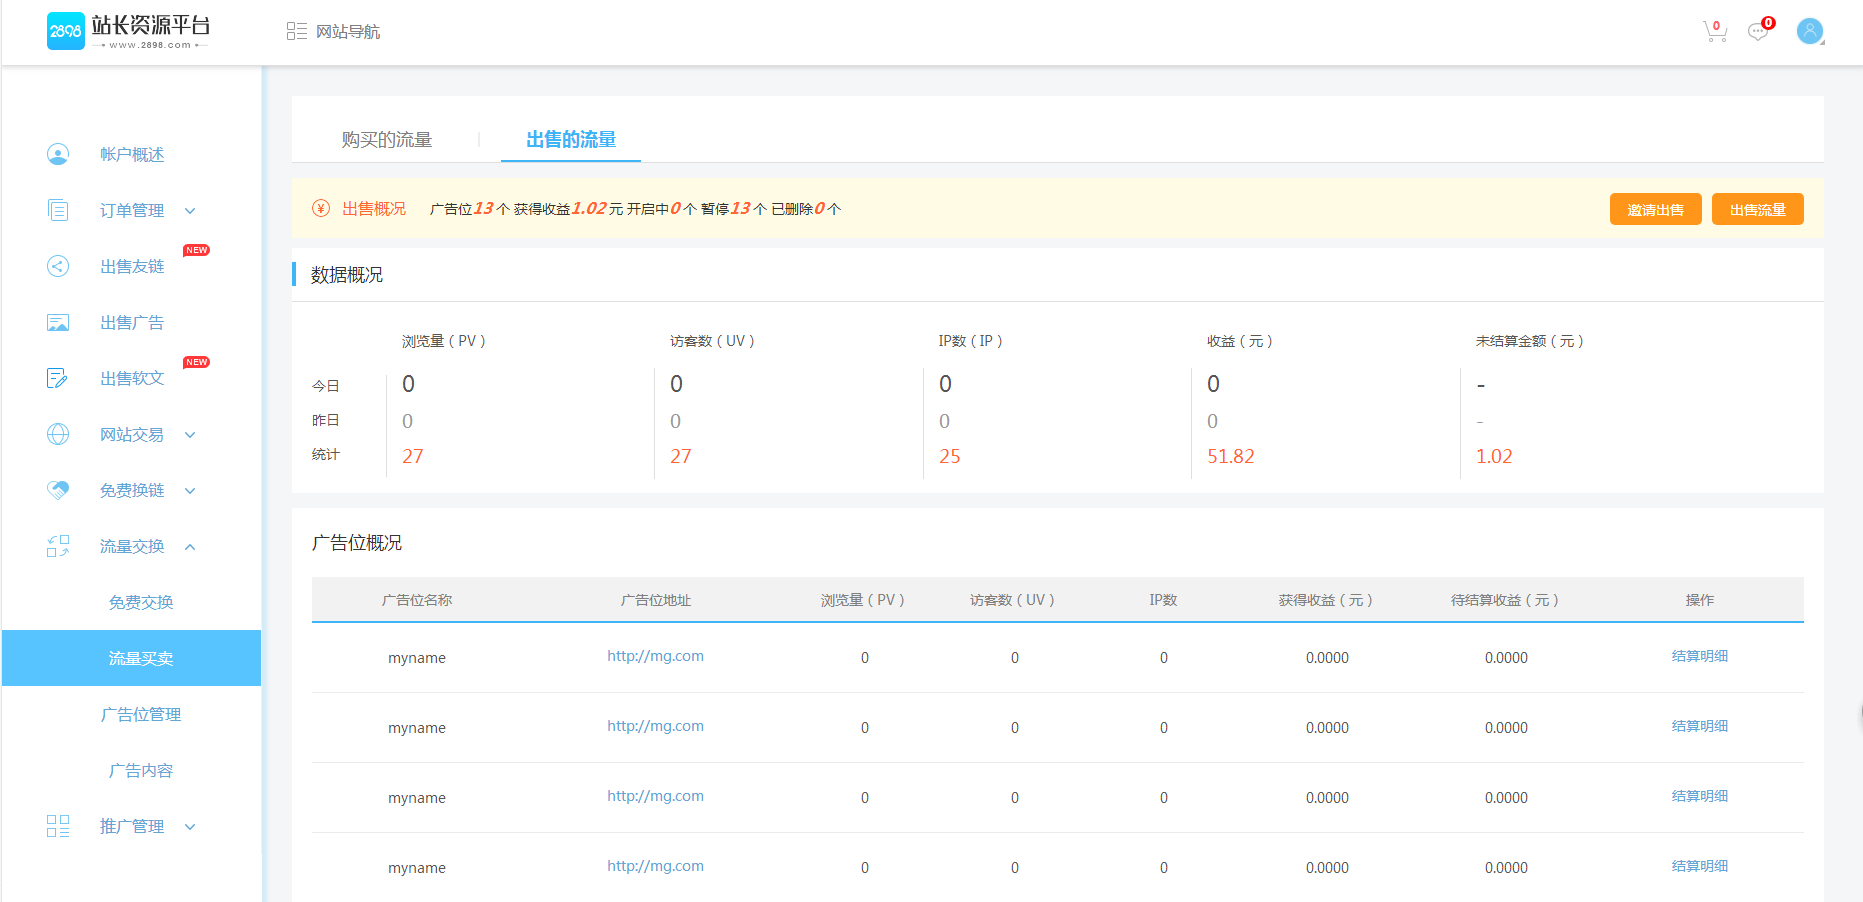Screen dimensions: 1863x902
Task: Collapse the 流量交换 submenu
Action: (190, 547)
